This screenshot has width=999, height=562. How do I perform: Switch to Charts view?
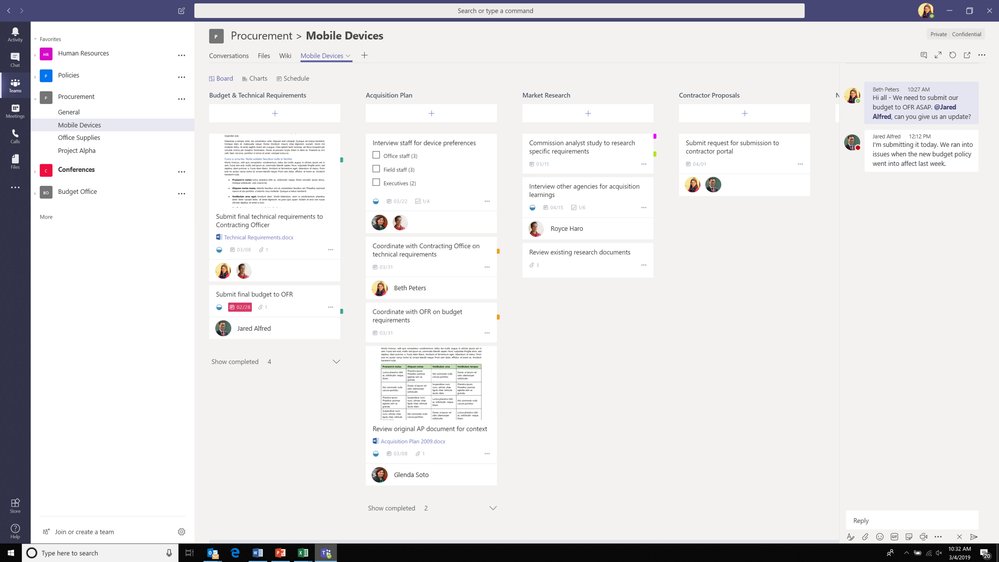tap(254, 78)
